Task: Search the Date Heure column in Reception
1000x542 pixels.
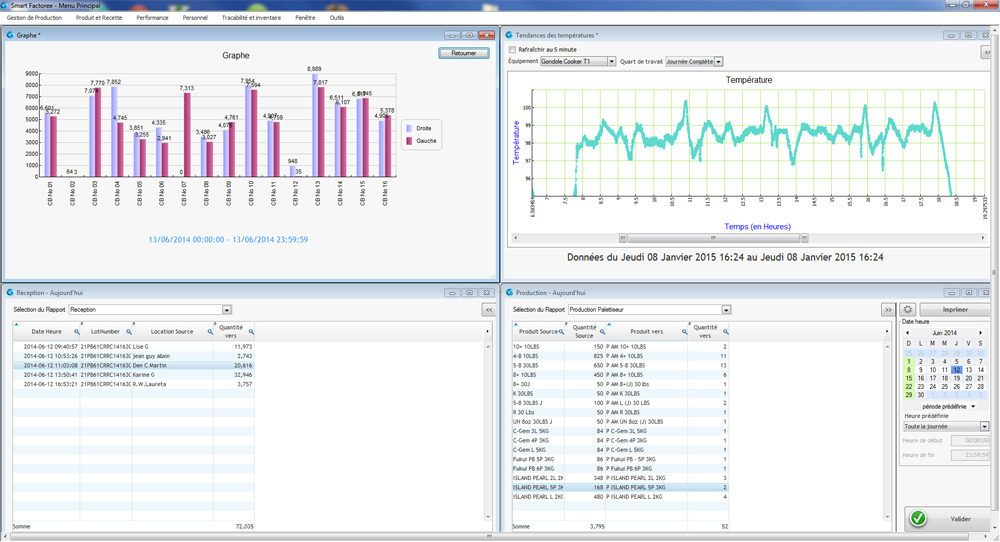Action: click(x=77, y=332)
